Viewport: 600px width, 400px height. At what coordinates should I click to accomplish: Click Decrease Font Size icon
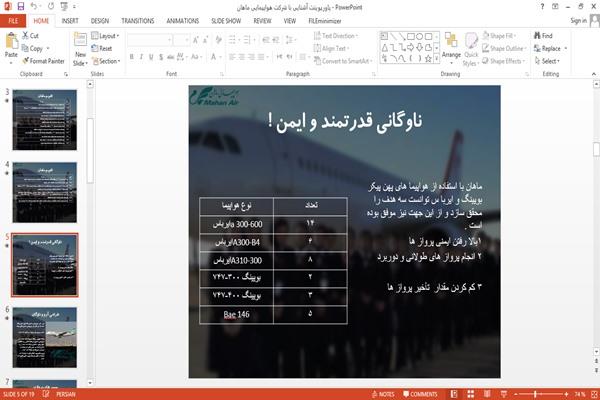coord(206,40)
